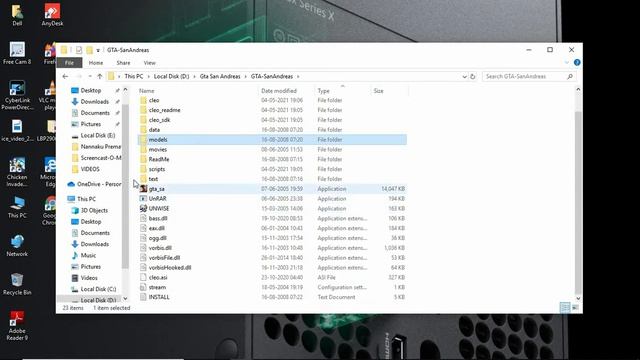Viewport: 640px width, 360px height.
Task: Open the address bar history dropdown
Action: tap(464, 76)
